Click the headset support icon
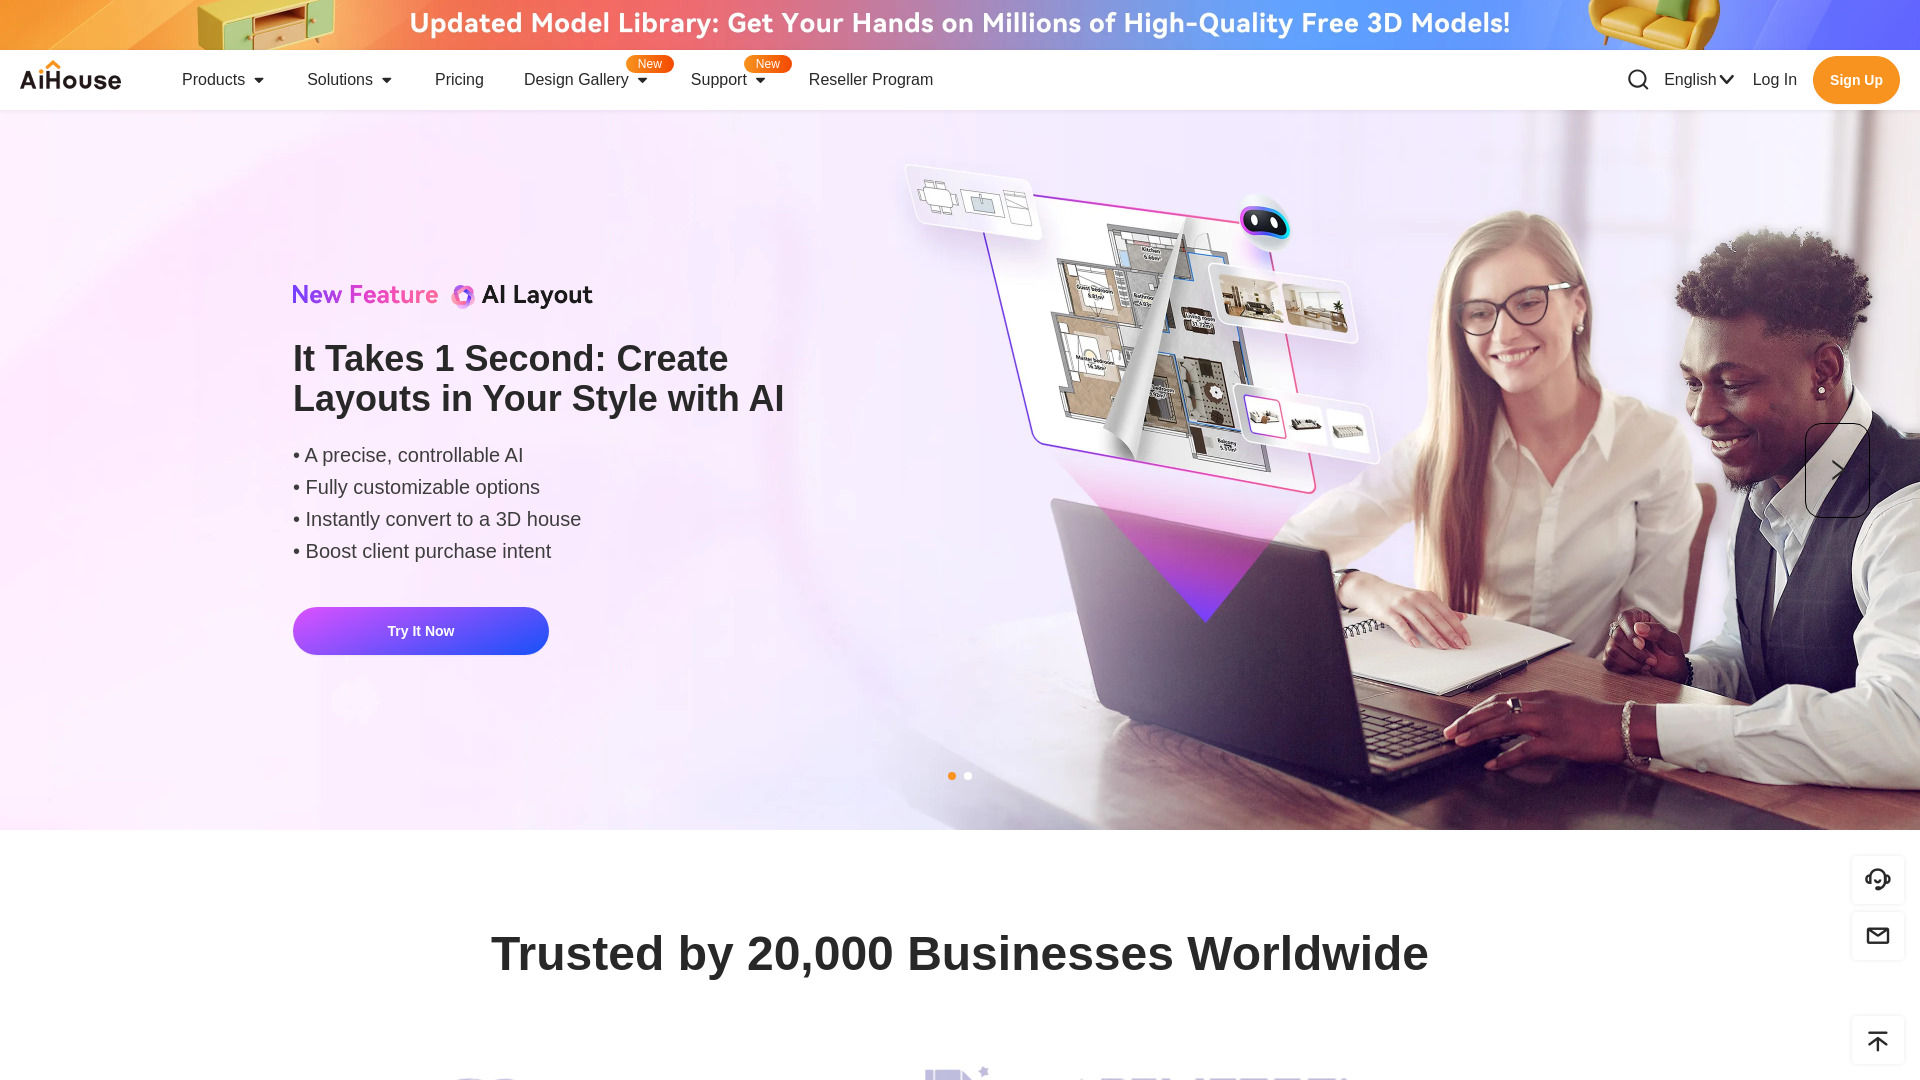 tap(1878, 878)
